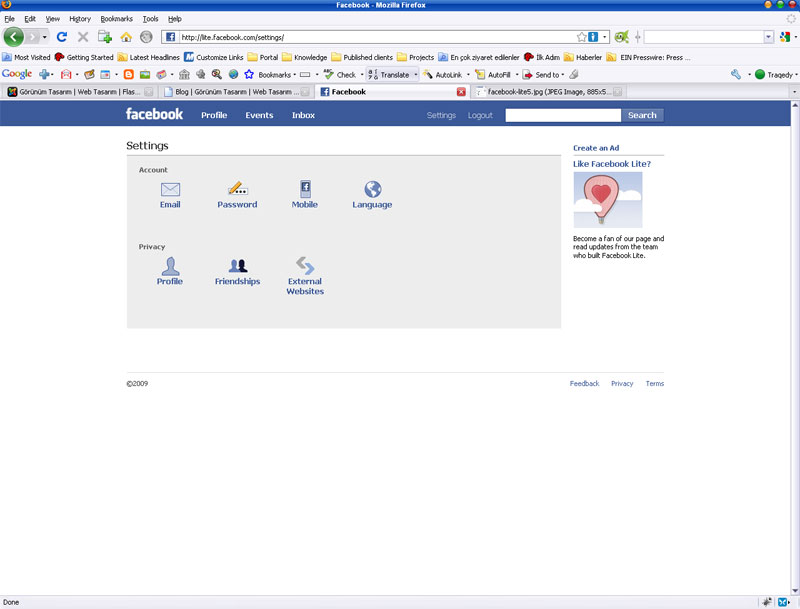800x609 pixels.
Task: Open the Send to dropdown arrow
Action: pos(563,75)
